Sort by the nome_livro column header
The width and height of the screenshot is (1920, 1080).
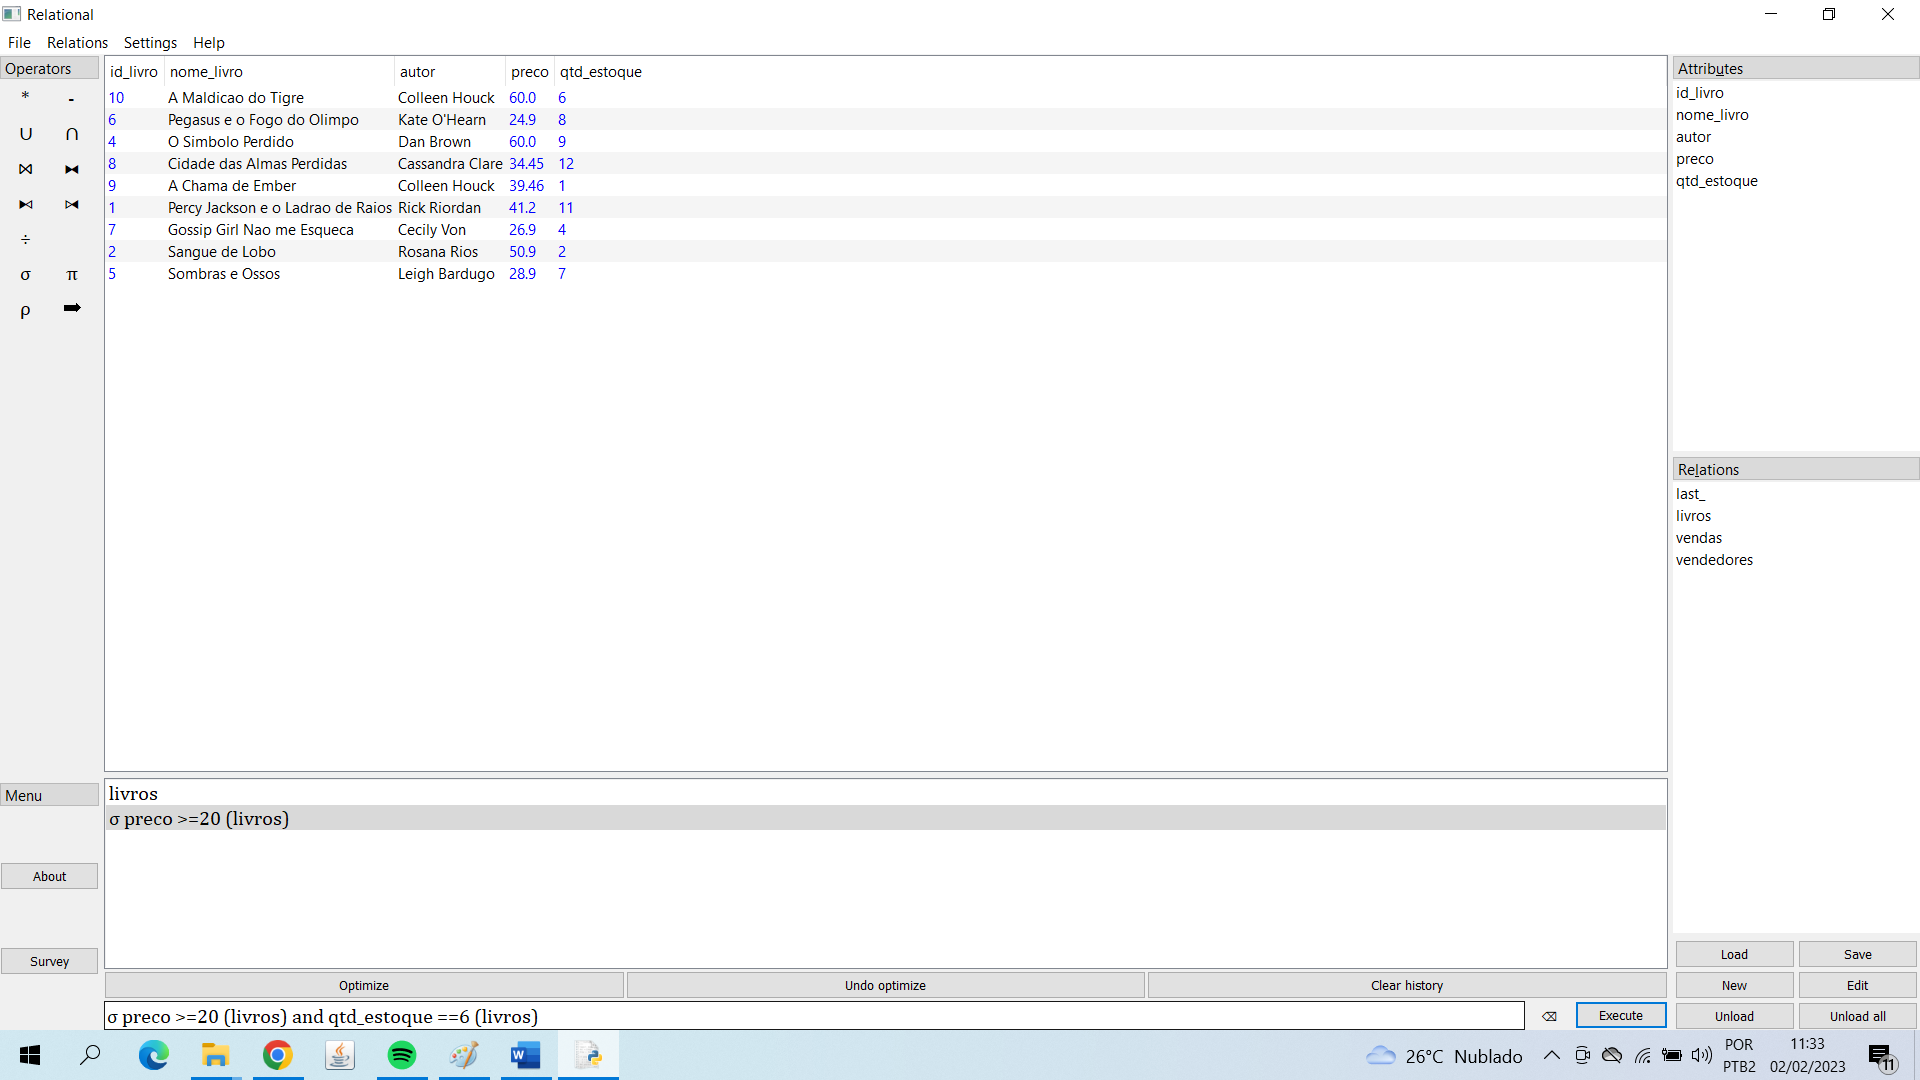(x=279, y=72)
